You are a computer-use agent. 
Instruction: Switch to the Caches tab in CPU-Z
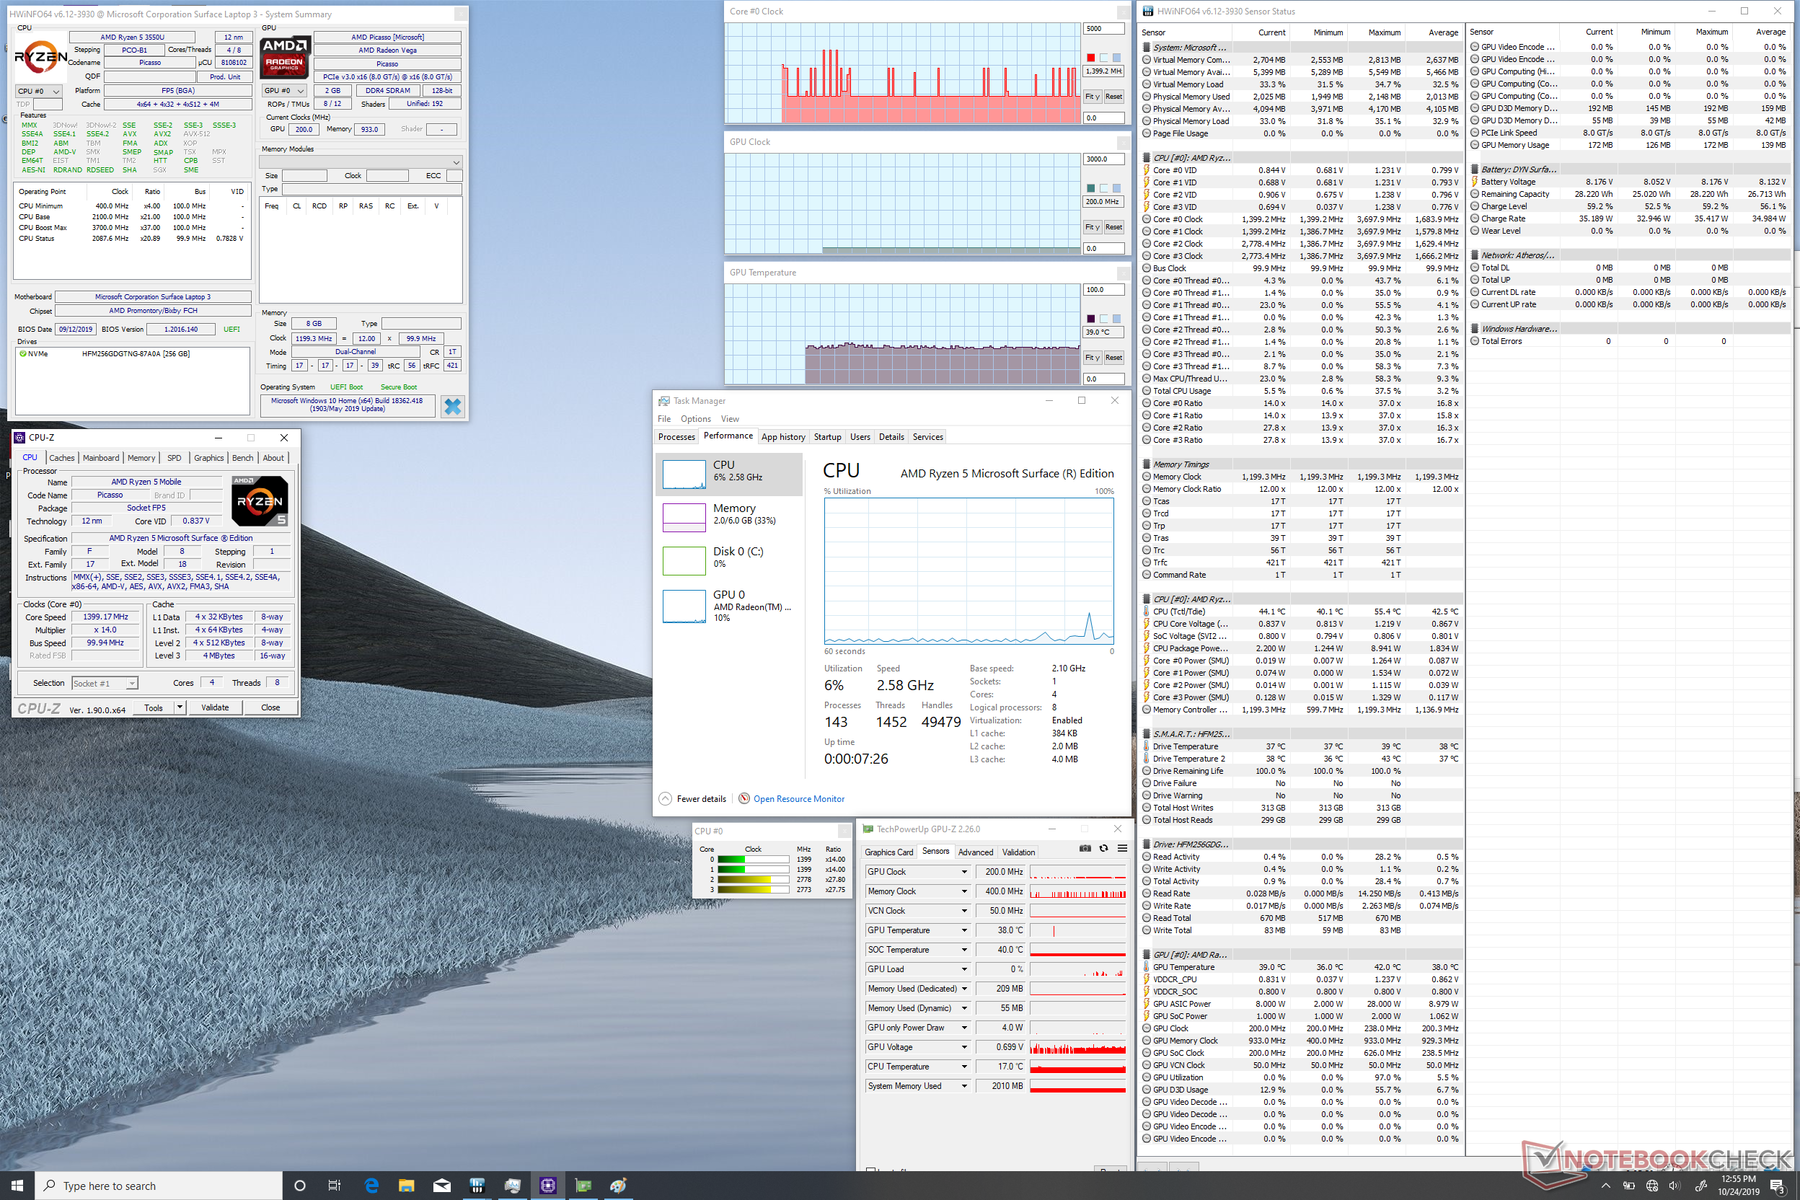(62, 458)
